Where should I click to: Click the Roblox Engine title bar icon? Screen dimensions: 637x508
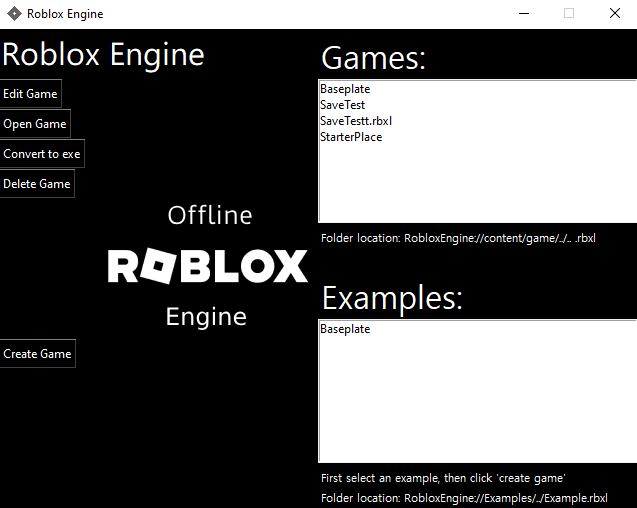coord(14,14)
